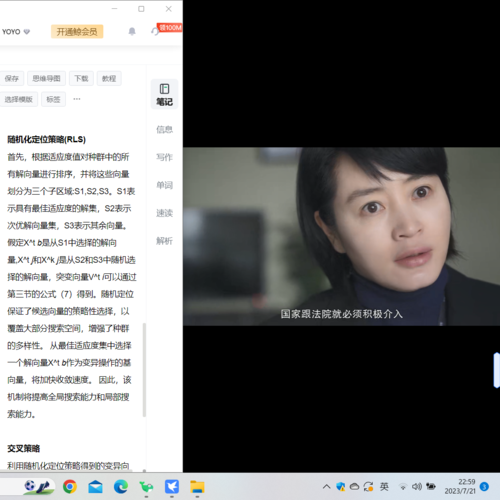The height and width of the screenshot is (500, 500).
Task: Open the green whale app on taskbar
Action: coord(146,487)
